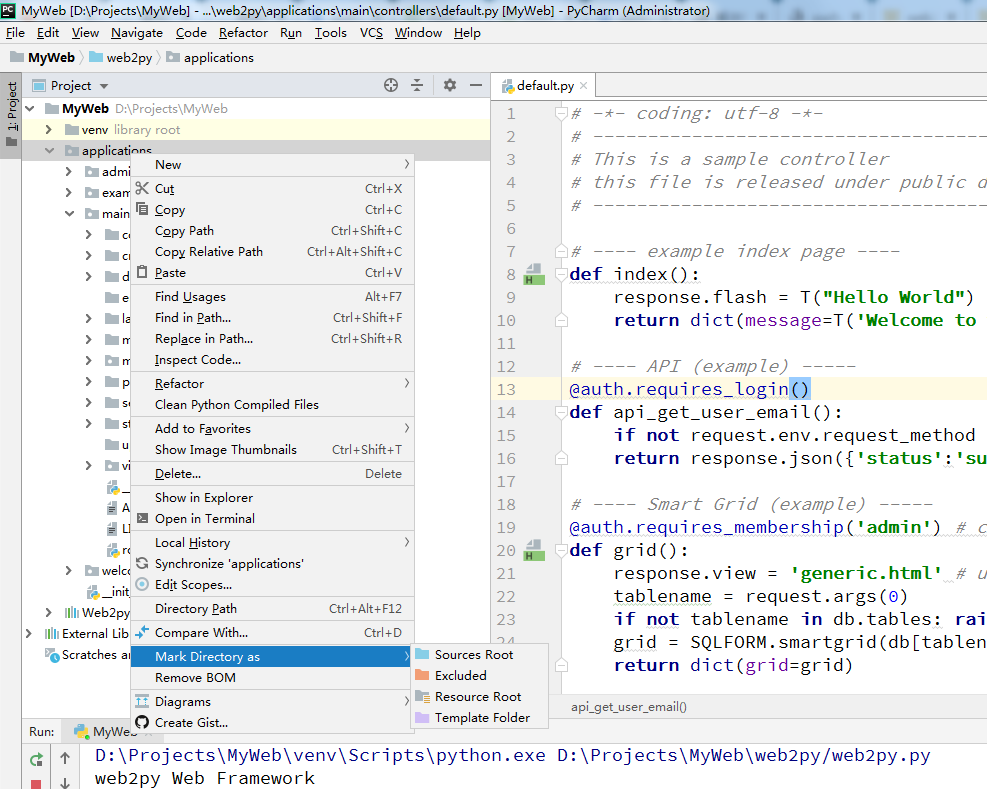Click the collapse all icon in Project panel
987x789 pixels.
pos(417,85)
